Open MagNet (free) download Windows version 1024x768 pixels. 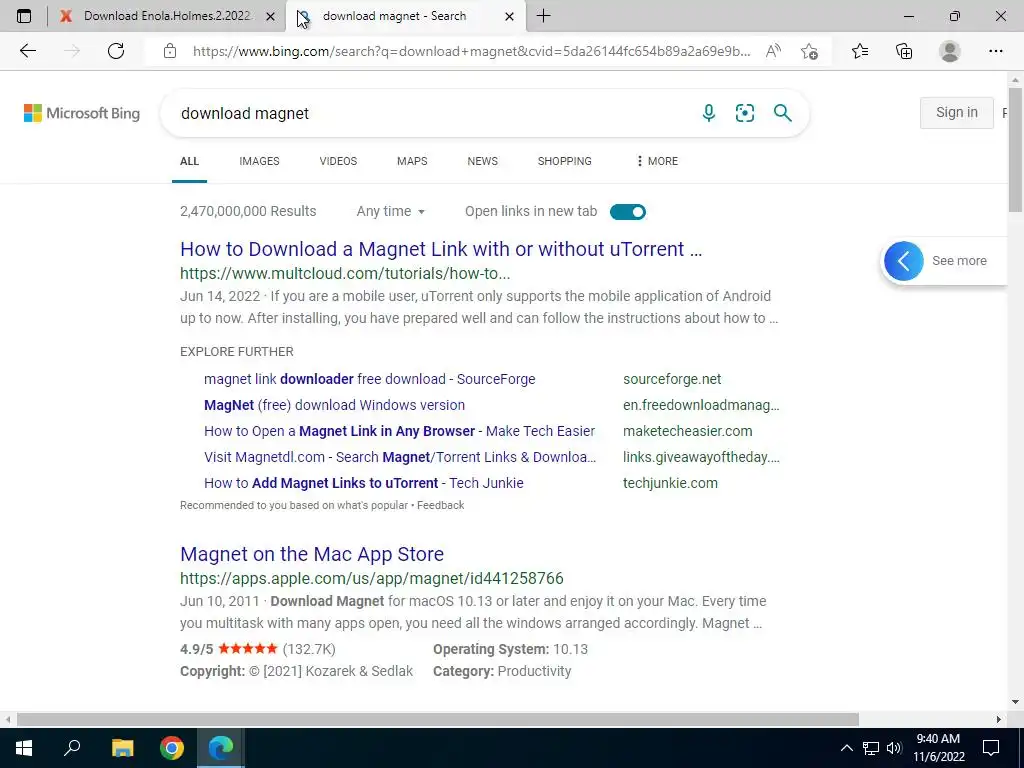[x=334, y=405]
